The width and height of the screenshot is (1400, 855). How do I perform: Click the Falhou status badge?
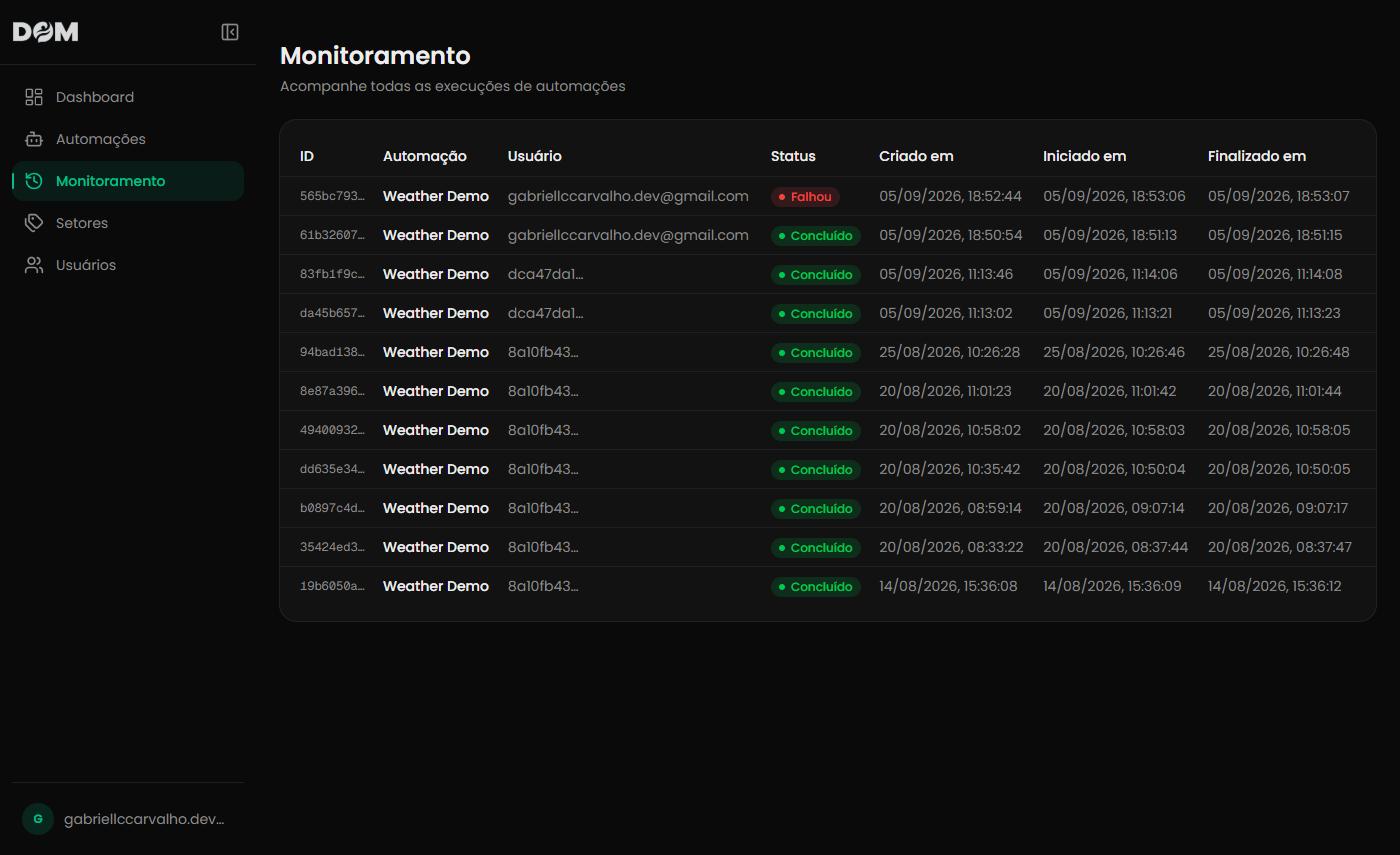(x=805, y=197)
